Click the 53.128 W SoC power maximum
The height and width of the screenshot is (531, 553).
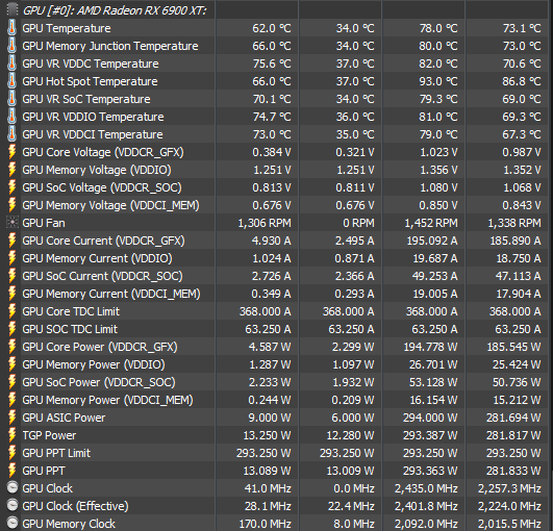(433, 383)
